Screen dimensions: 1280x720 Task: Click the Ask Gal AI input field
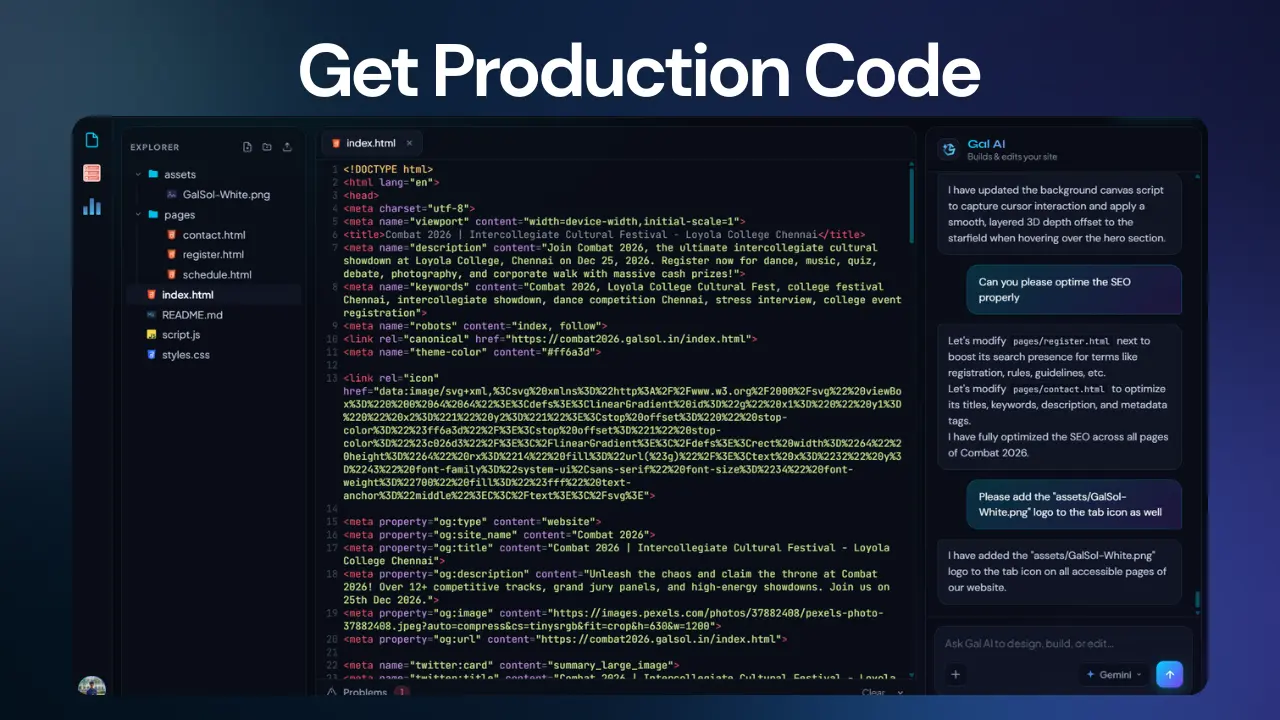[x=1062, y=643]
